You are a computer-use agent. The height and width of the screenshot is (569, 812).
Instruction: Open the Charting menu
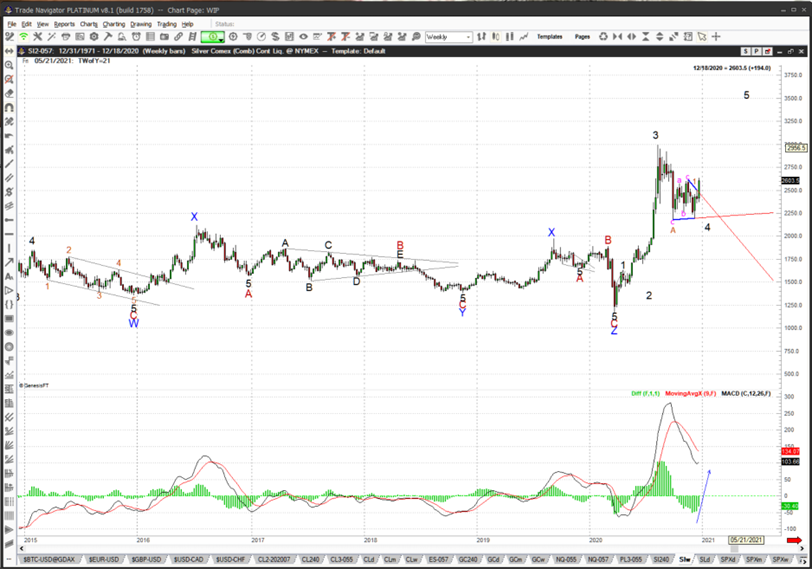(x=113, y=24)
